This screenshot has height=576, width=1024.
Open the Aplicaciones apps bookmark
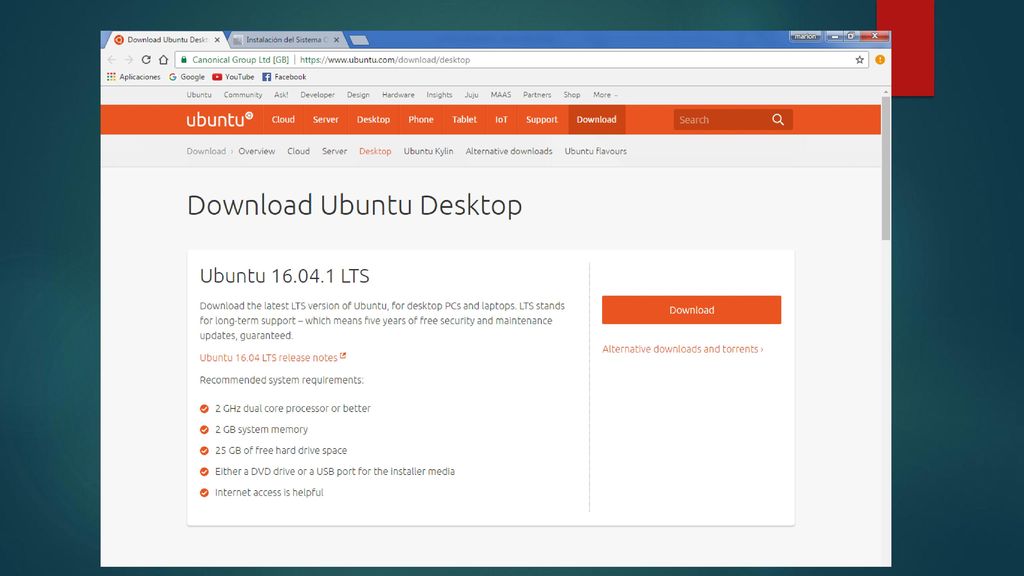(x=133, y=77)
